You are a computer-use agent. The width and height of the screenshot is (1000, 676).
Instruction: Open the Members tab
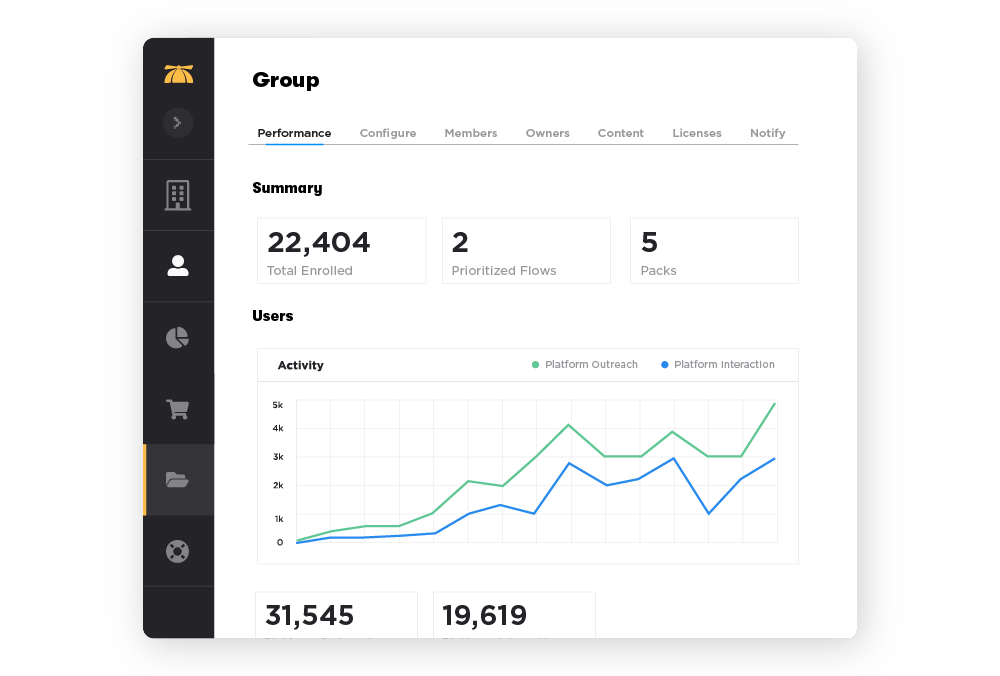pos(471,133)
